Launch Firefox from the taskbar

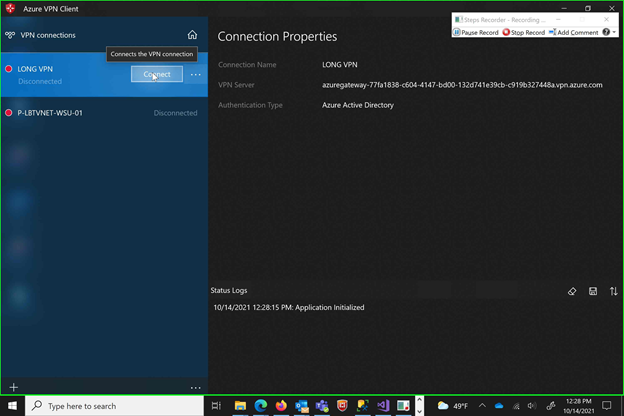tap(281, 406)
